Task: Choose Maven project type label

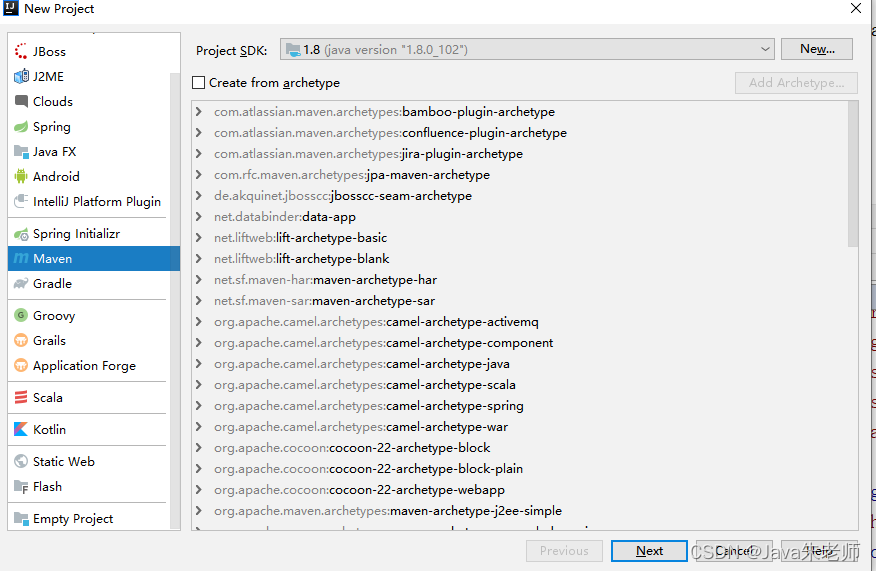Action: pos(53,259)
